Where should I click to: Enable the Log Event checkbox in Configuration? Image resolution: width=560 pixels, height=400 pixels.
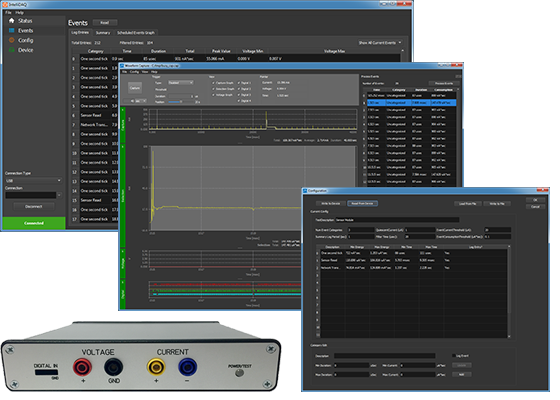click(x=454, y=356)
